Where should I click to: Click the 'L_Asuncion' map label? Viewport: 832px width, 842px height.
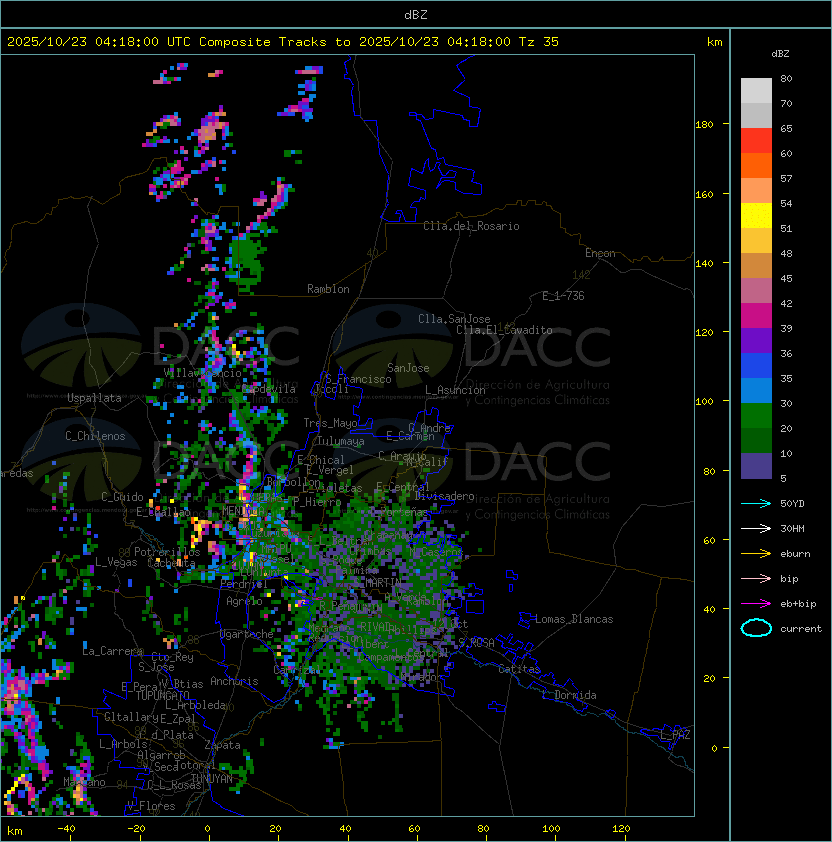click(455, 390)
